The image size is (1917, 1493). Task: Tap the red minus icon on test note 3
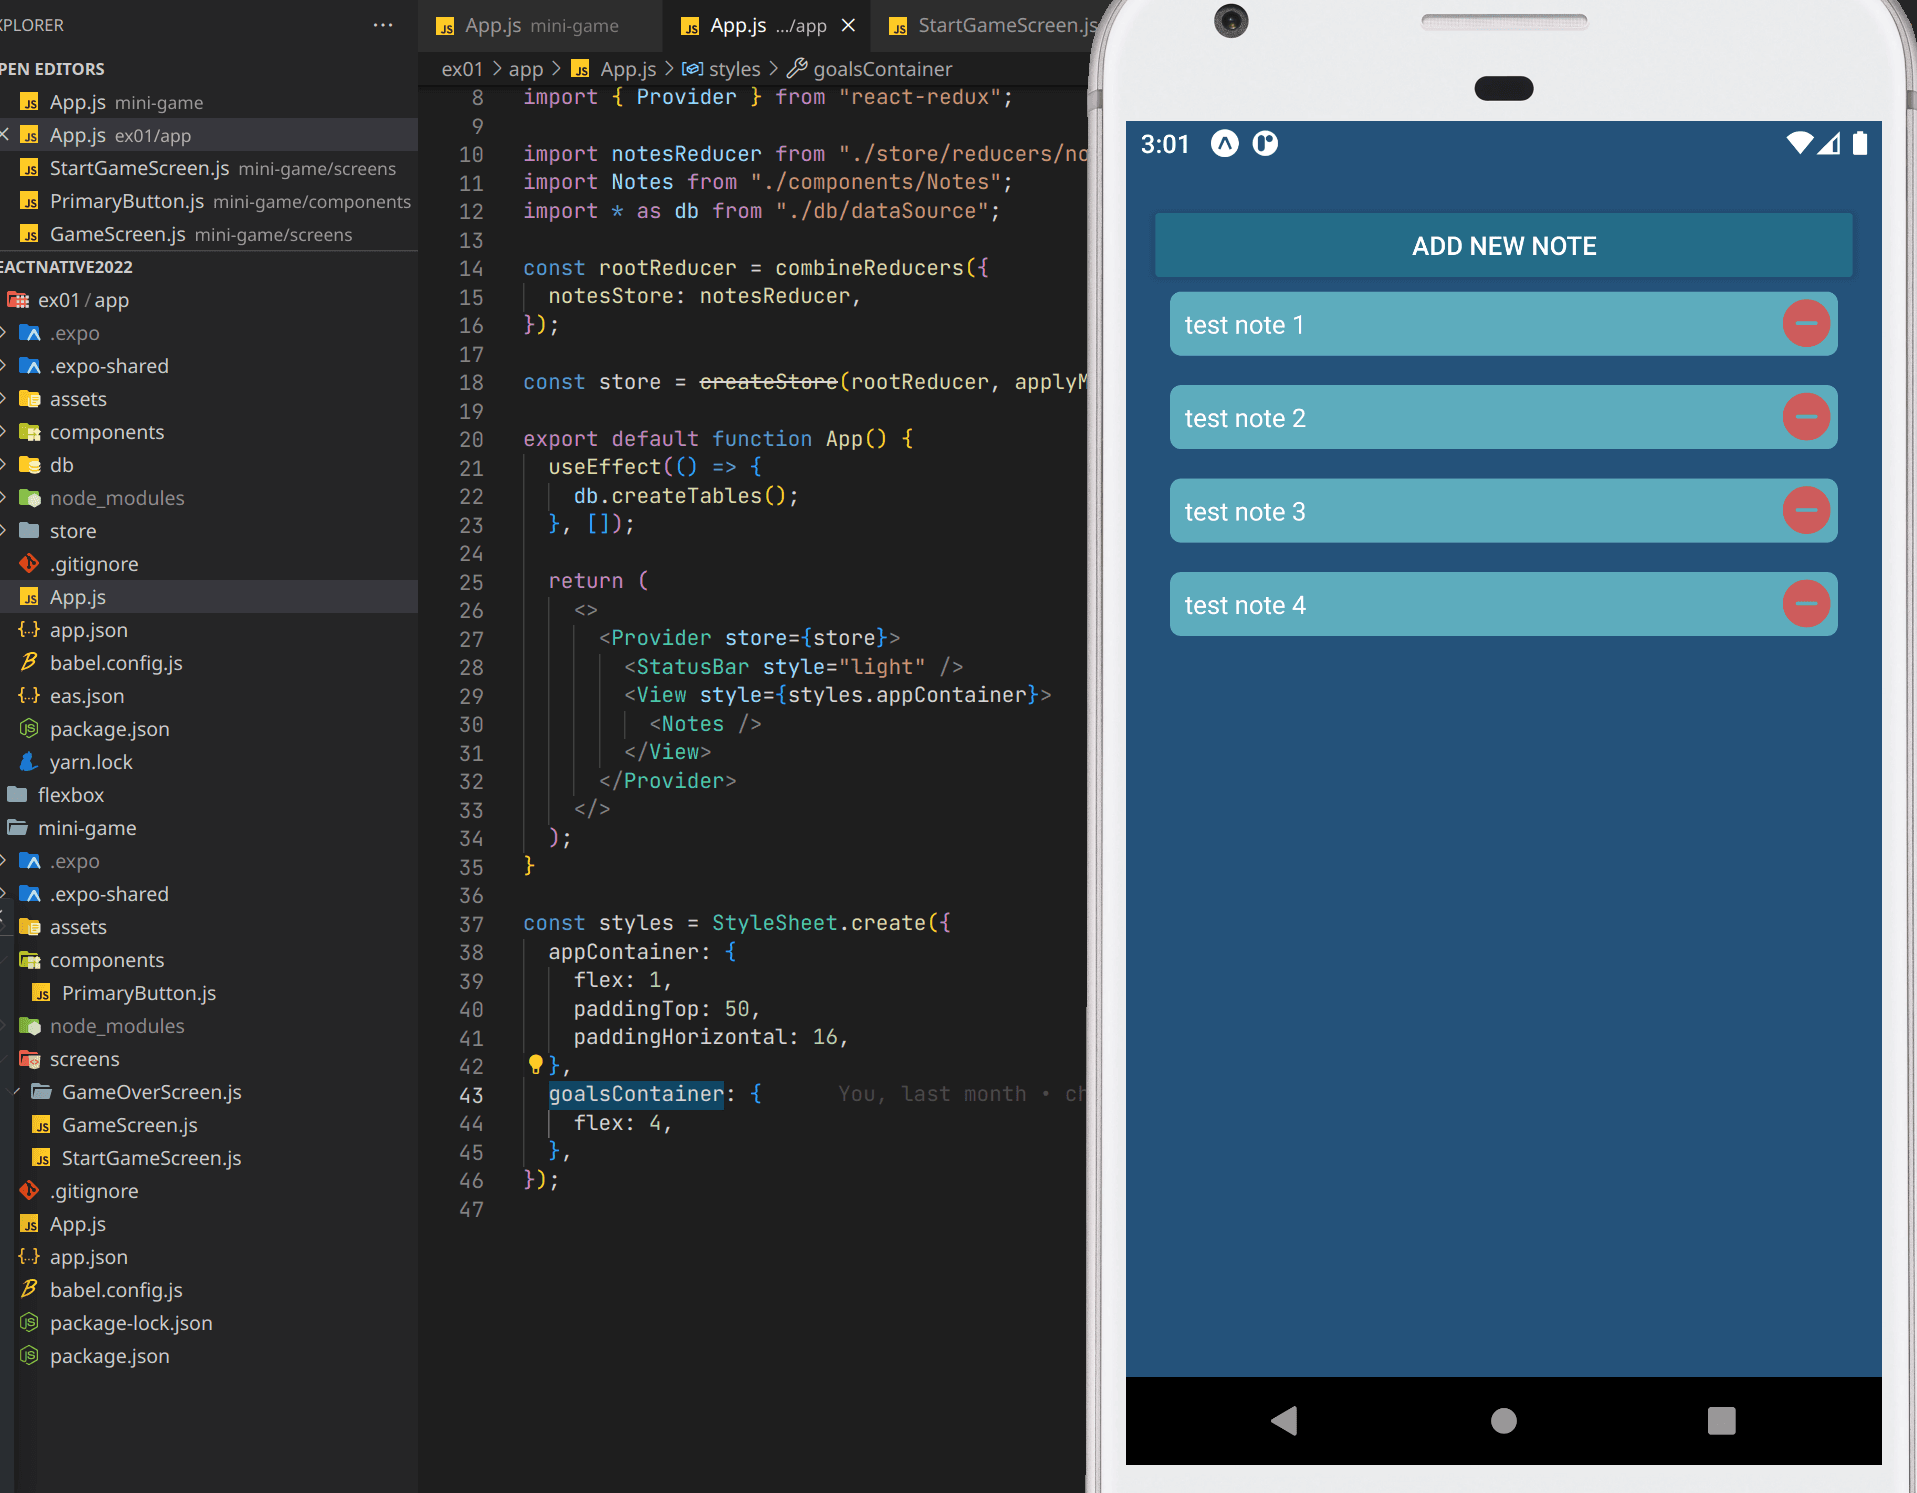tap(1806, 510)
